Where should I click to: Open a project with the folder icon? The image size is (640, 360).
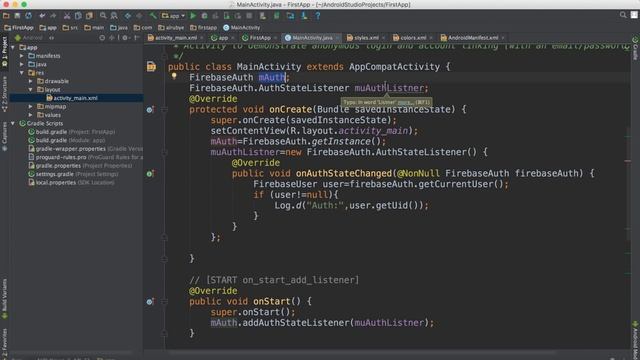coord(6,16)
